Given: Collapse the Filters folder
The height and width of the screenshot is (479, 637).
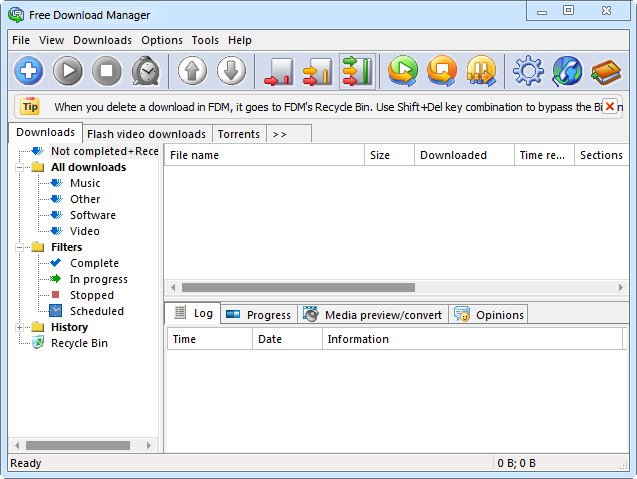Looking at the screenshot, I should coord(19,247).
